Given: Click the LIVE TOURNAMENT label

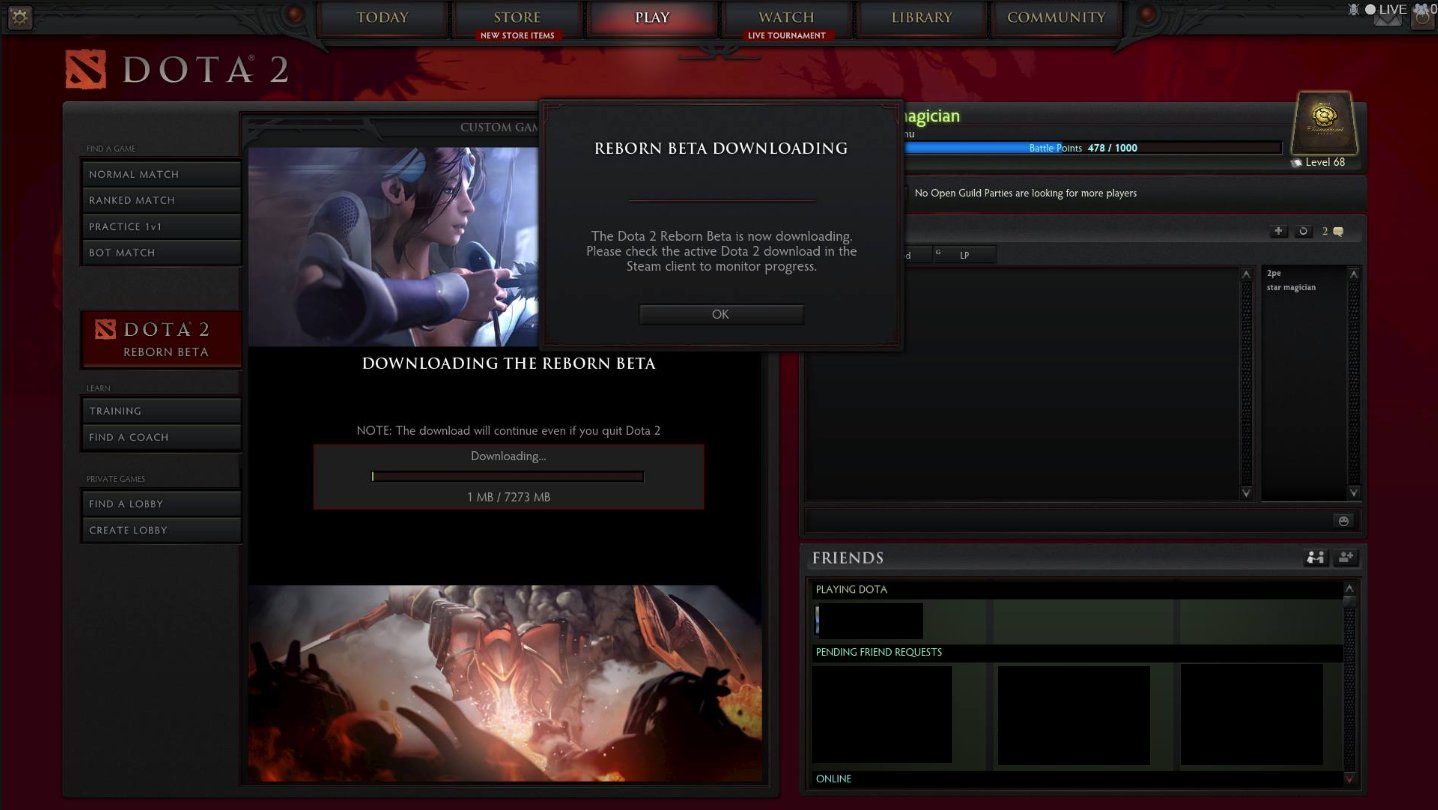Looking at the screenshot, I should point(787,35).
